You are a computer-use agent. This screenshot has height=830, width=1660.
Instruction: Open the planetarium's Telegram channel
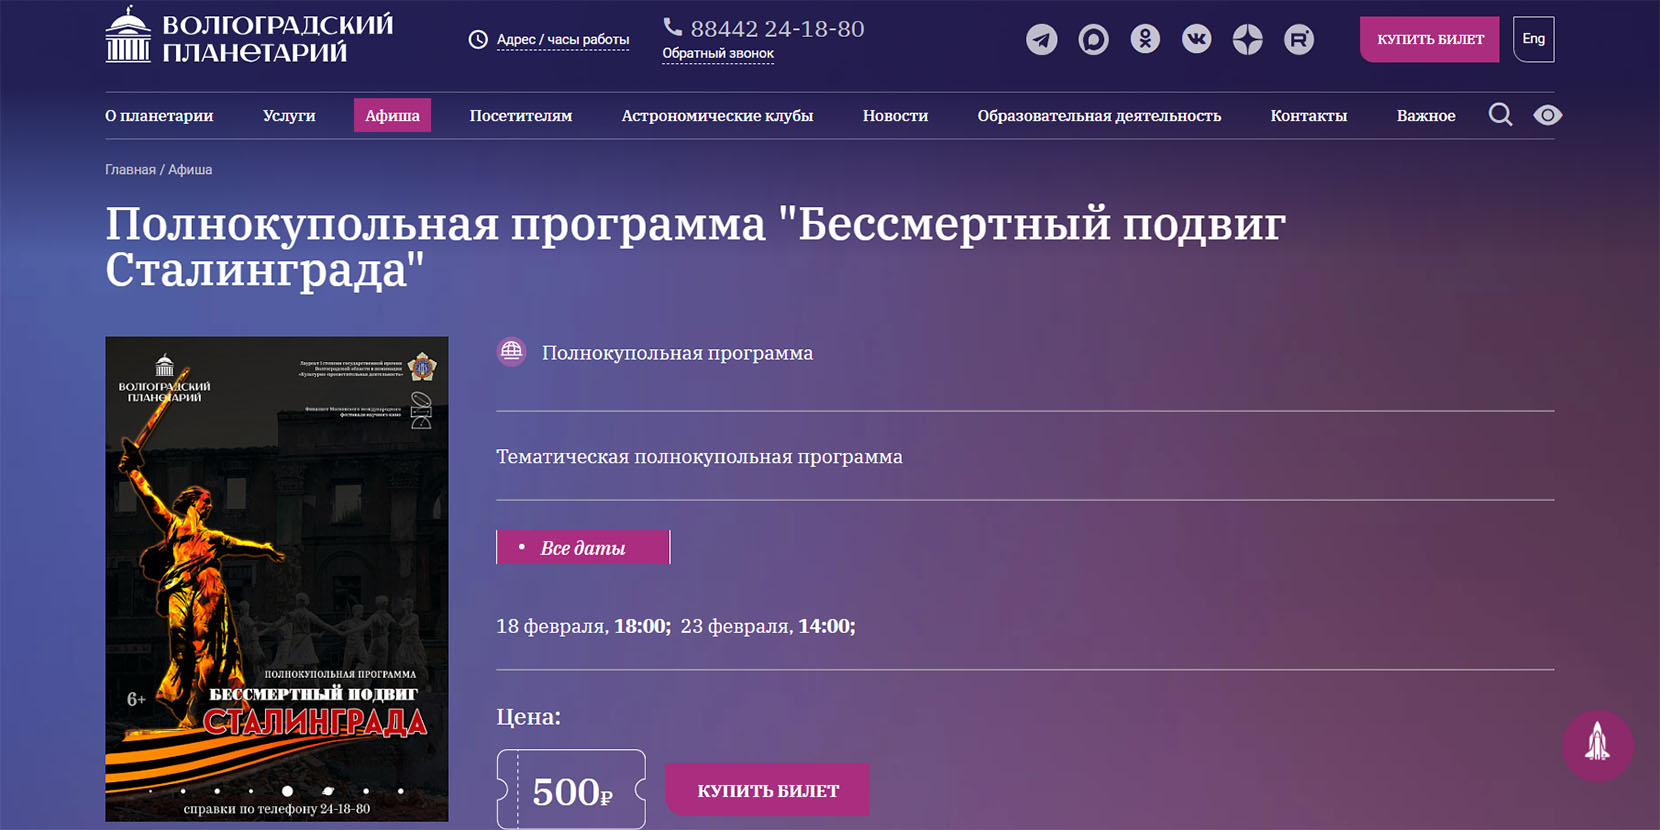click(1041, 40)
